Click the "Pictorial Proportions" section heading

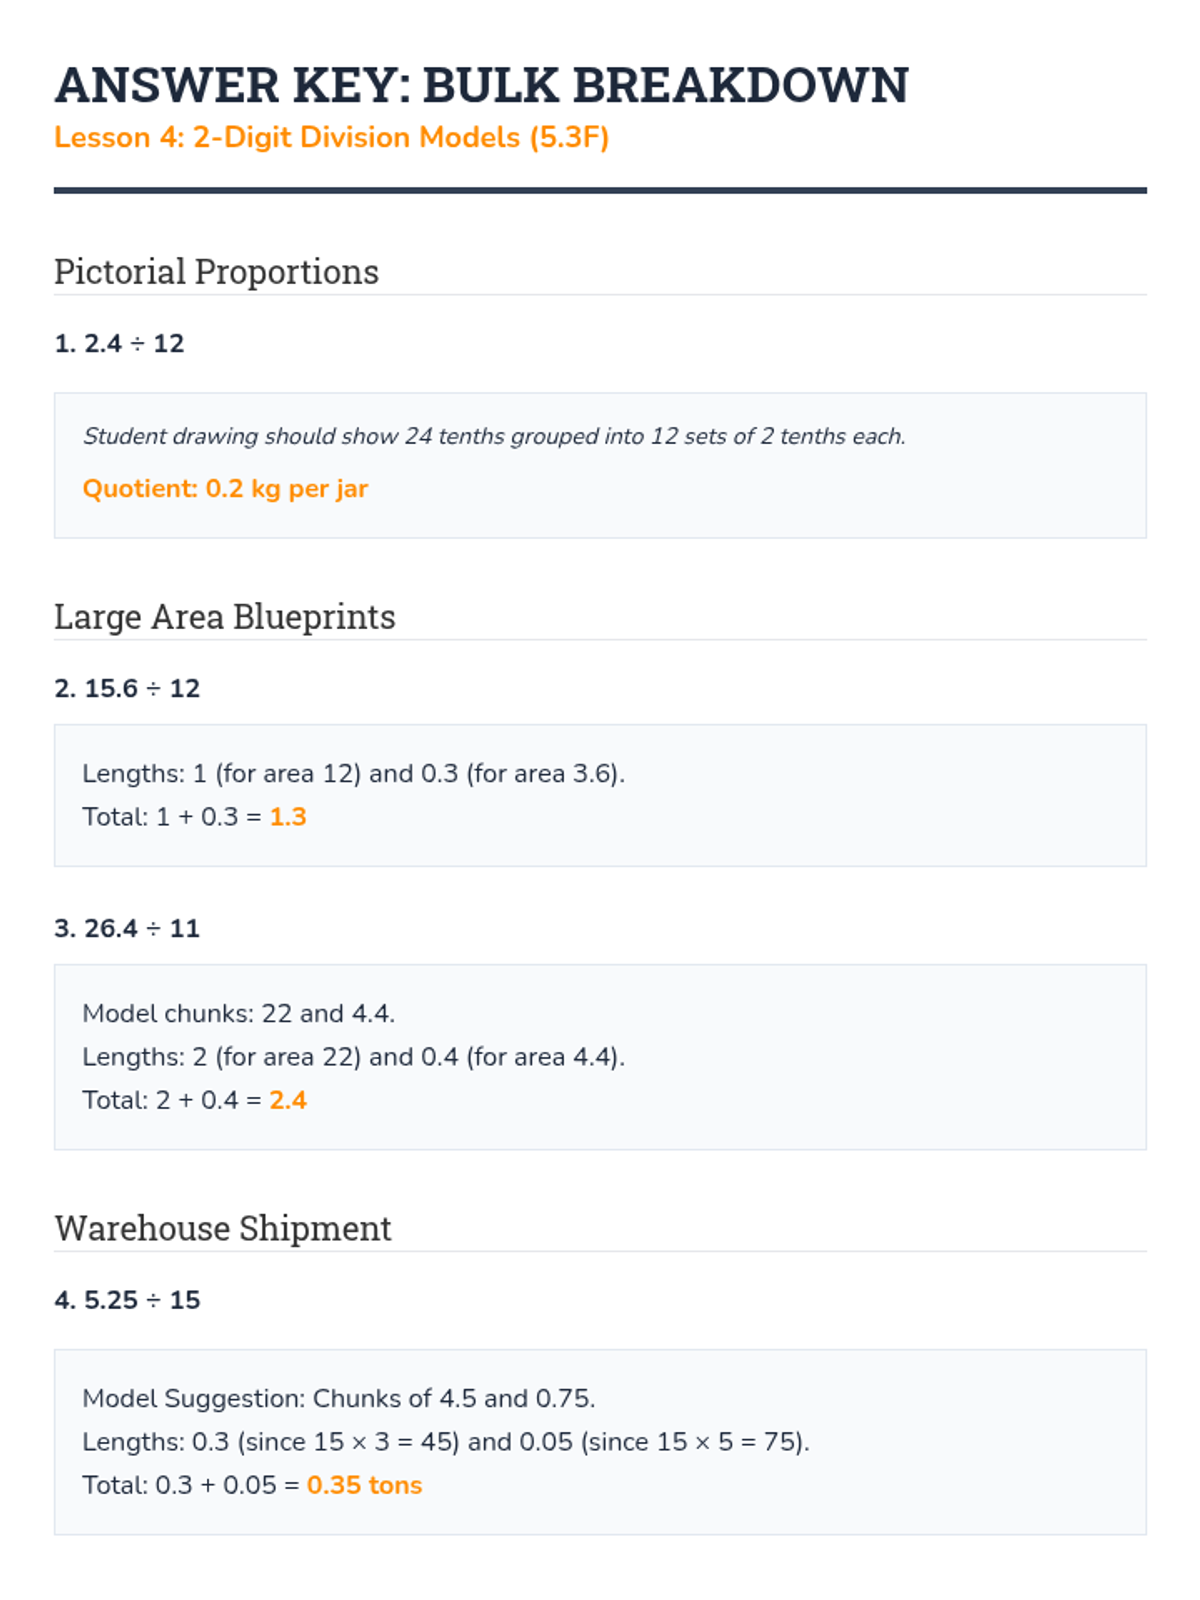216,272
